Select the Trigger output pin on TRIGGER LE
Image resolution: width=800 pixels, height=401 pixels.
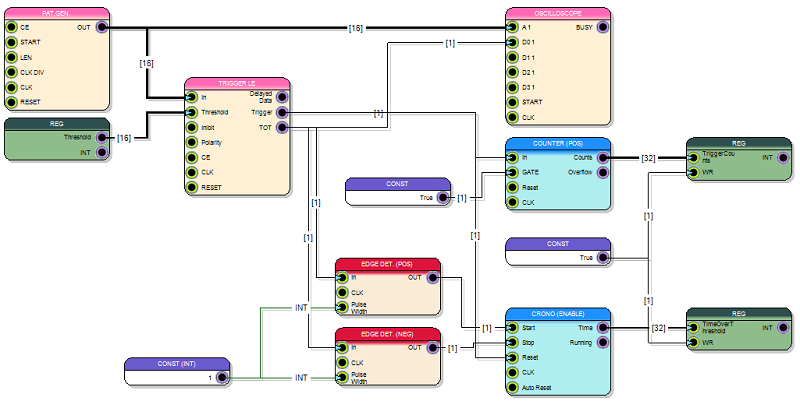tap(282, 112)
